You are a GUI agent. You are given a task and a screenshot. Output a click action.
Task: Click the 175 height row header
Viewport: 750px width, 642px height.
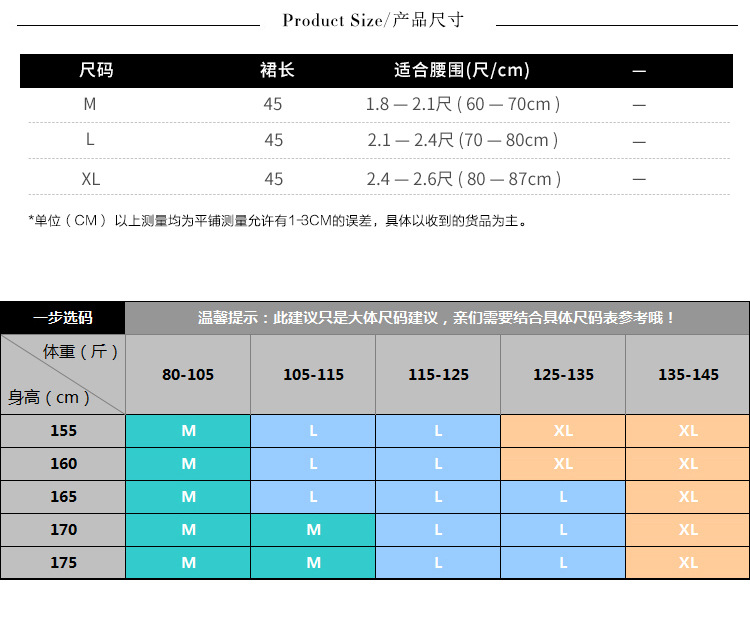pos(63,563)
